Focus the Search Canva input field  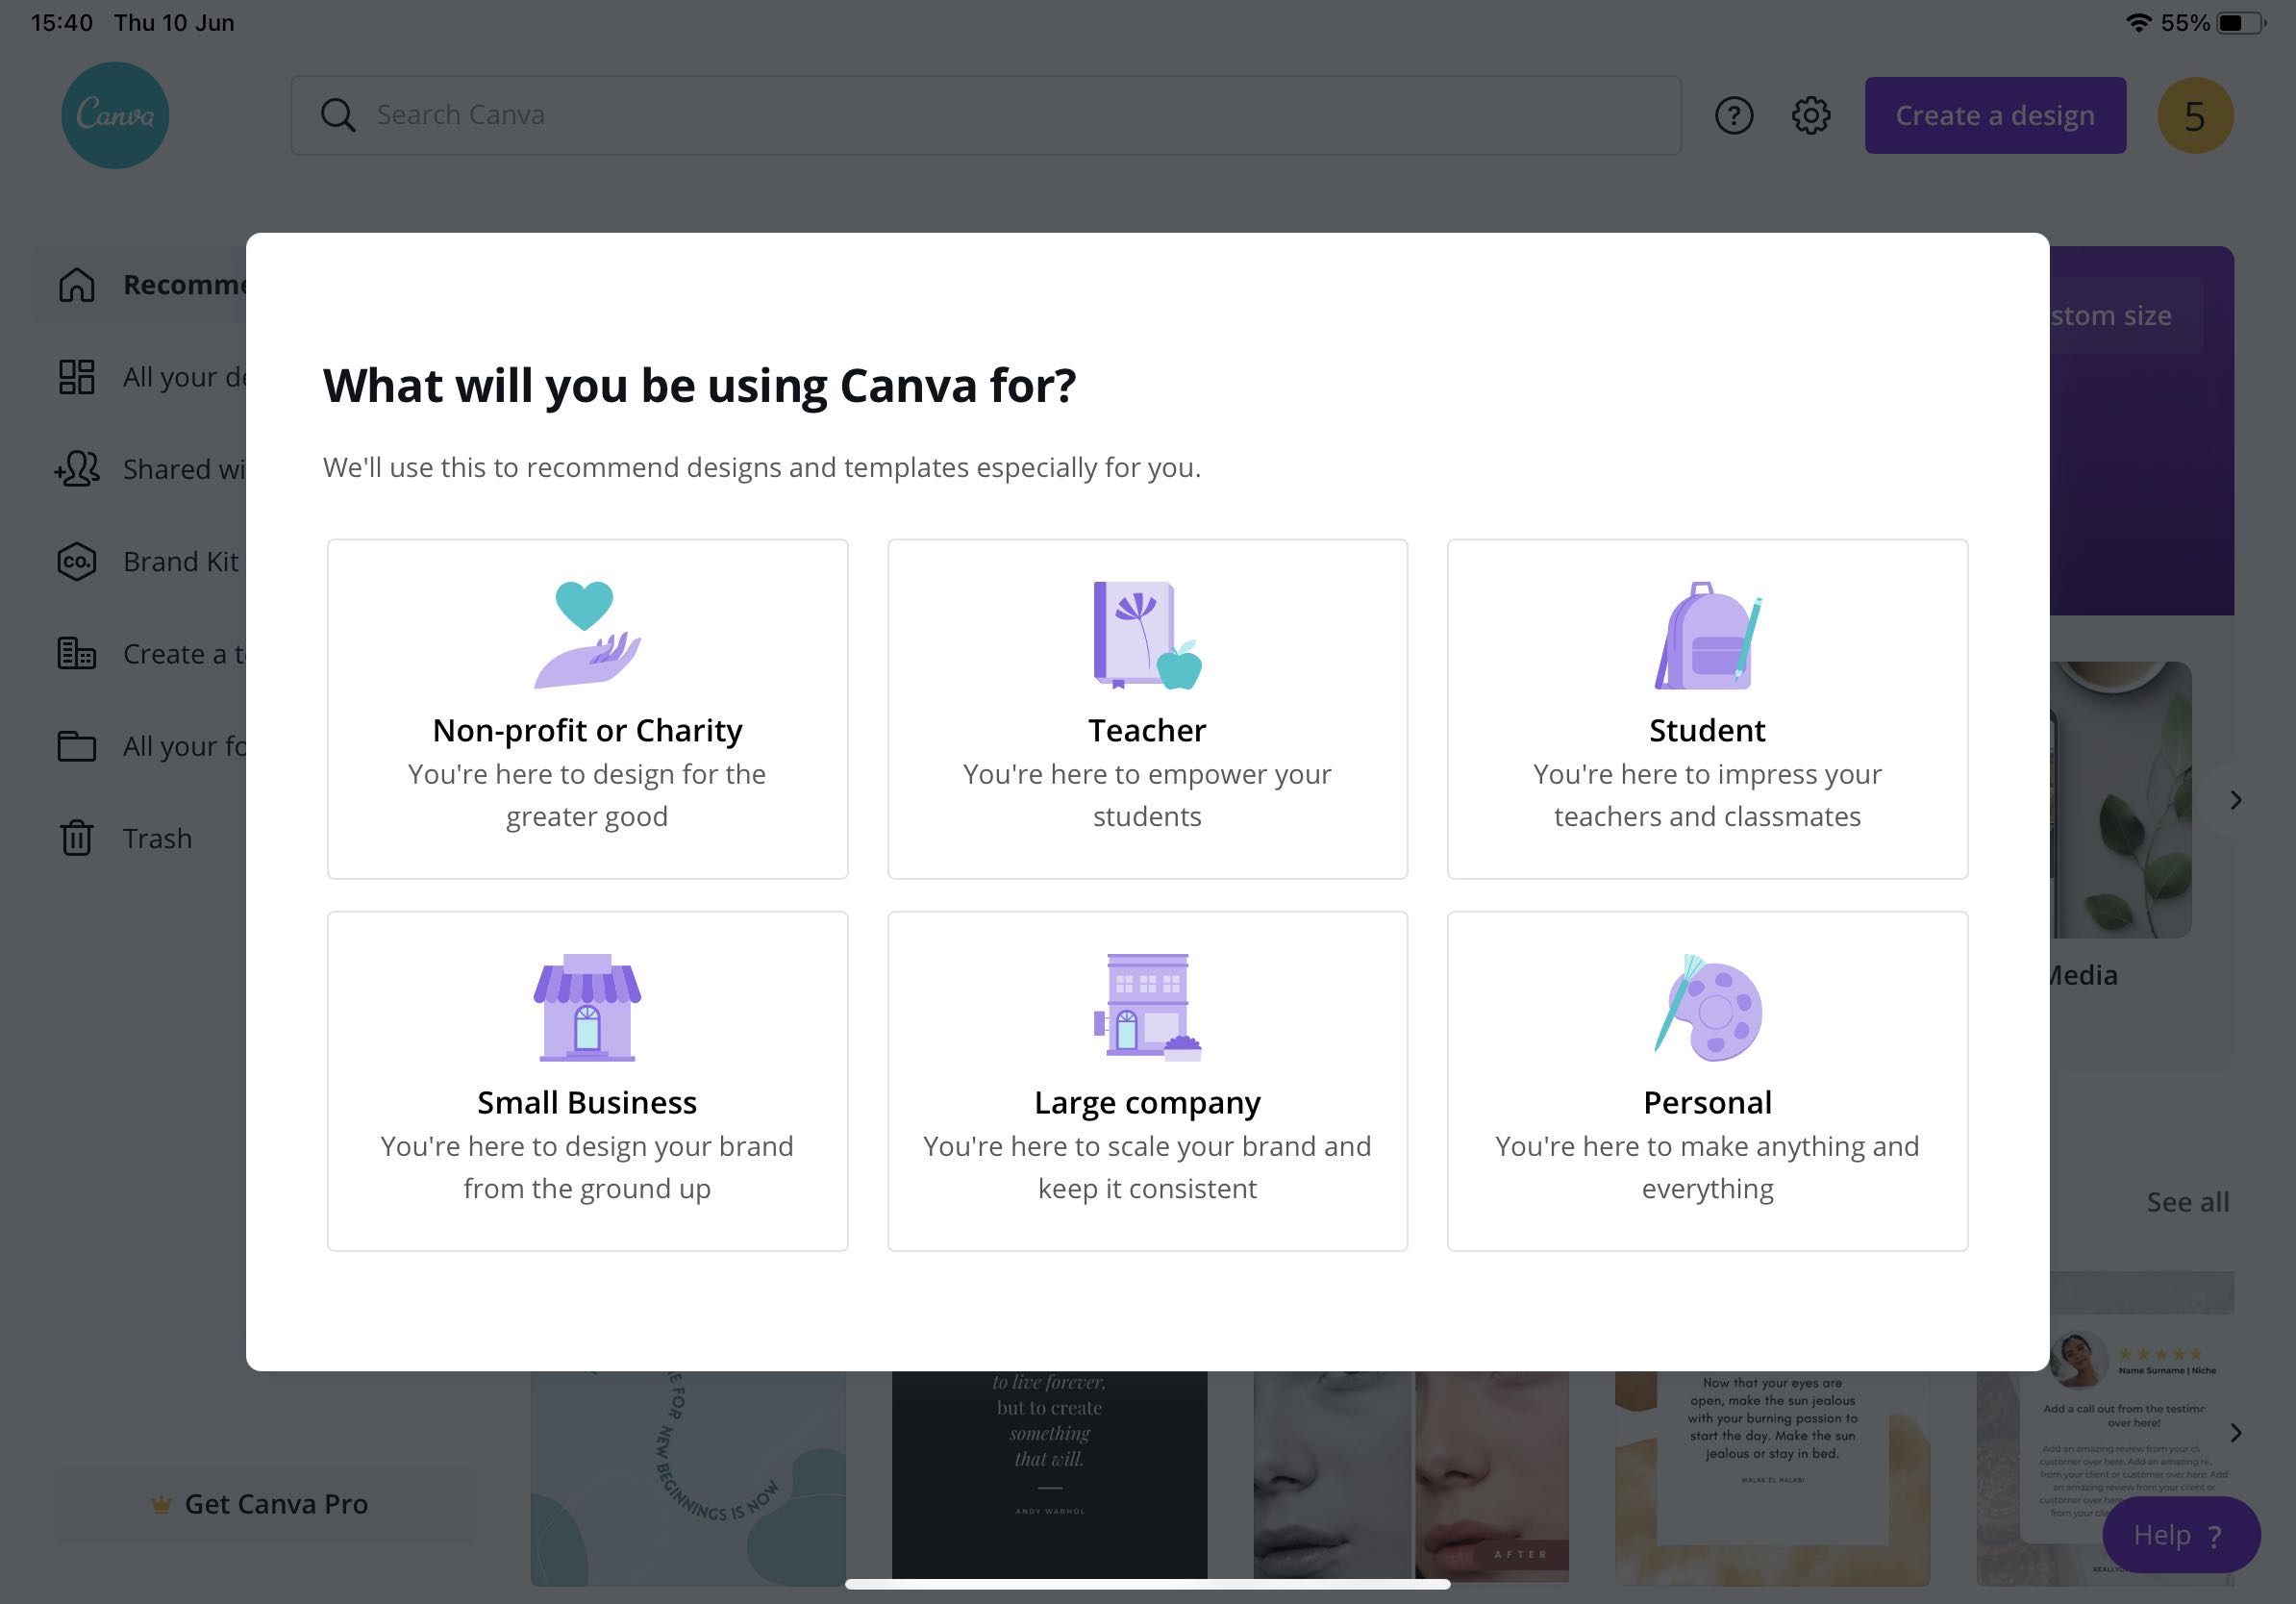985,115
